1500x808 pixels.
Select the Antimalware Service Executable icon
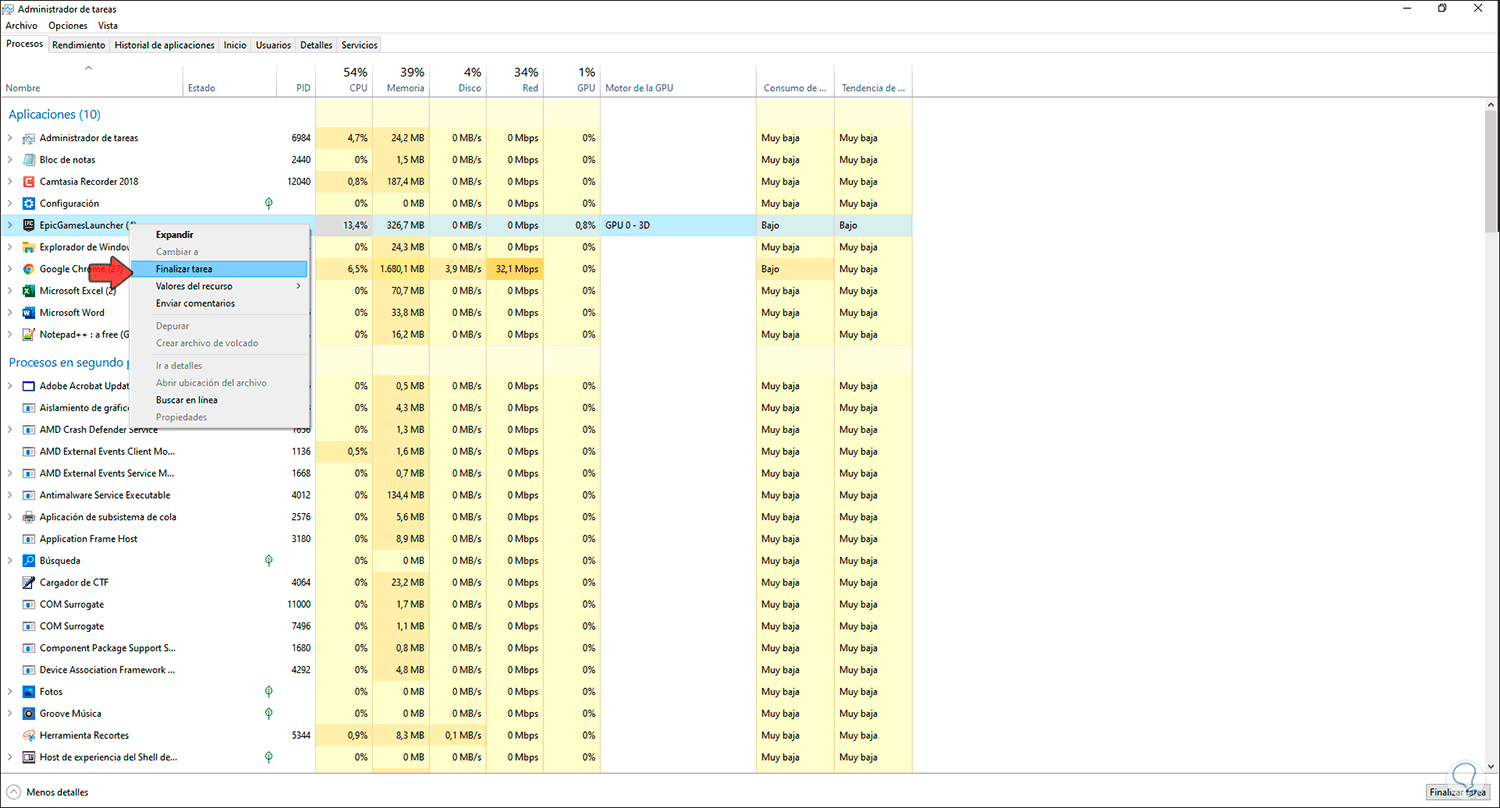[28, 495]
